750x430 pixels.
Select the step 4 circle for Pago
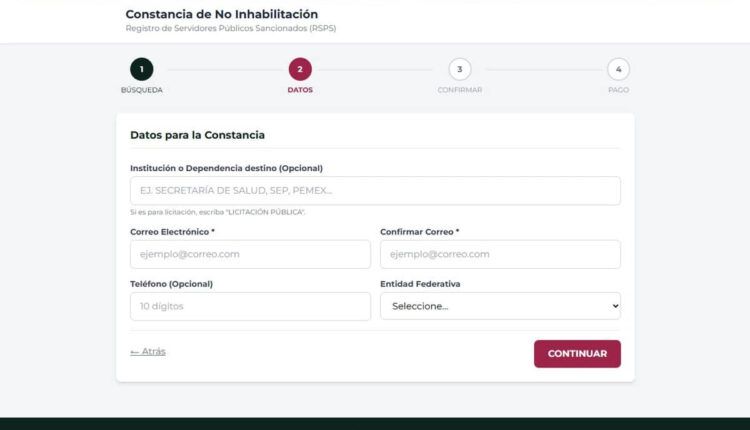click(618, 69)
